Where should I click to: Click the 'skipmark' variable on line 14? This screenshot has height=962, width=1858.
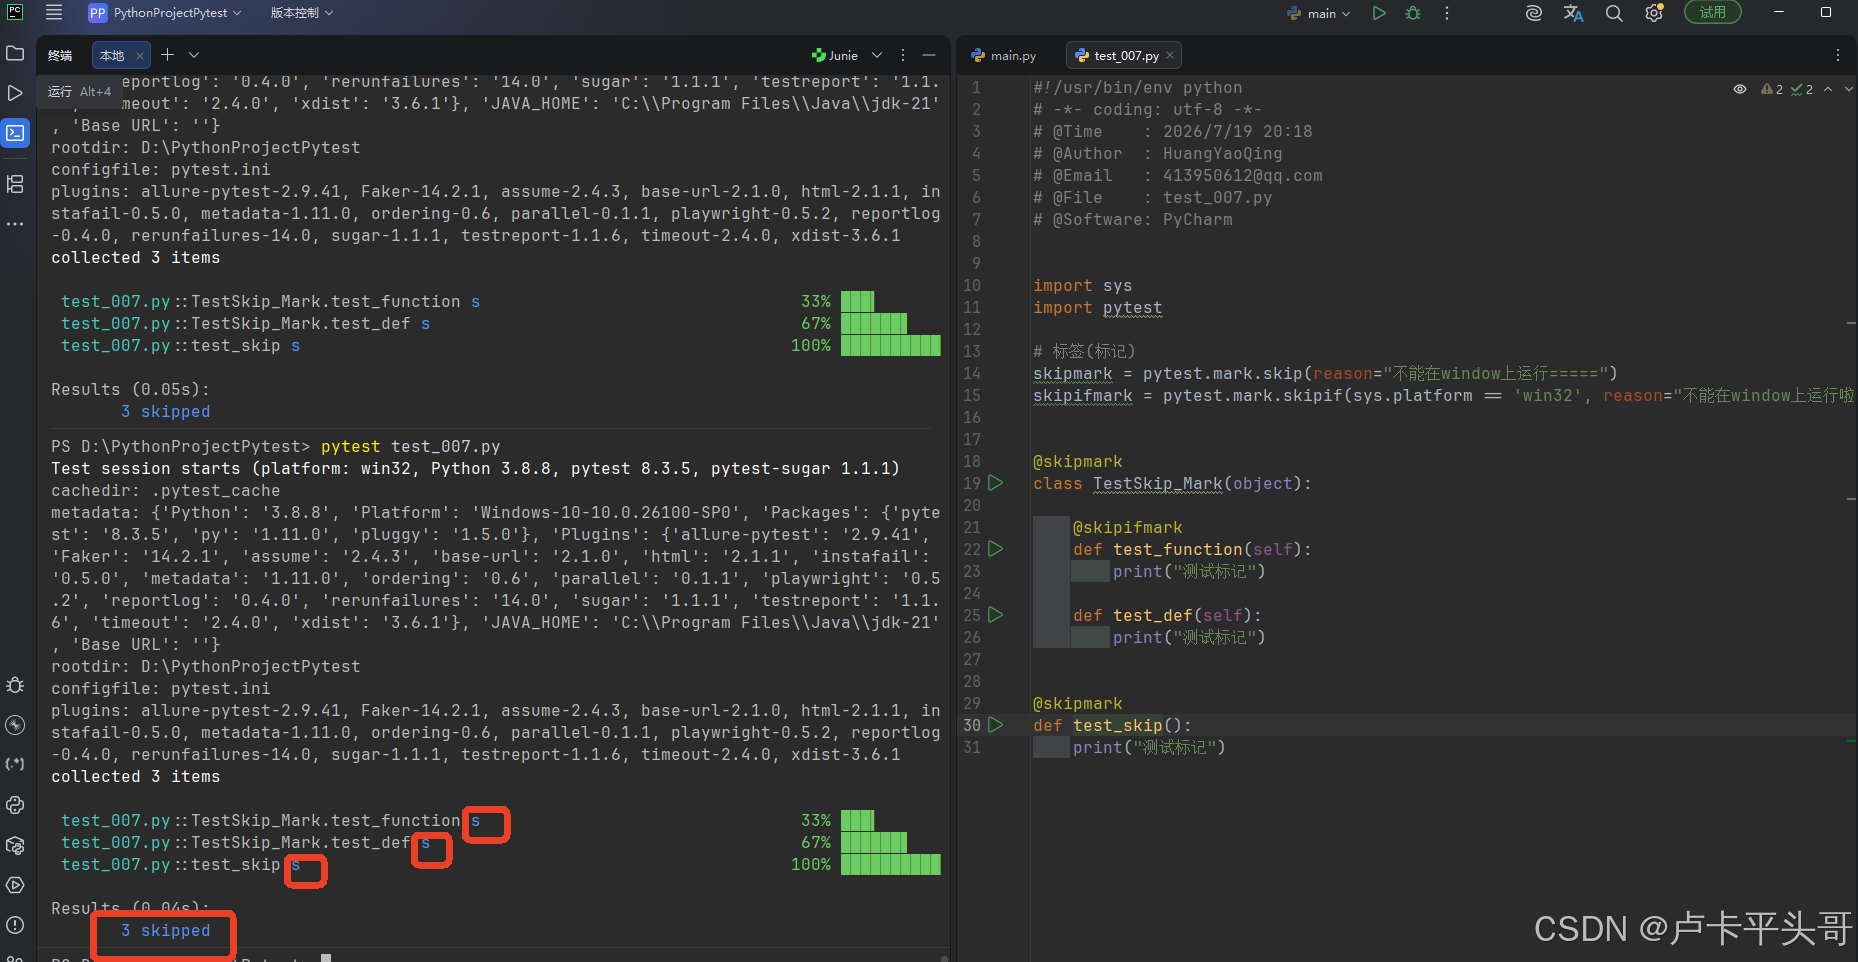[1073, 374]
